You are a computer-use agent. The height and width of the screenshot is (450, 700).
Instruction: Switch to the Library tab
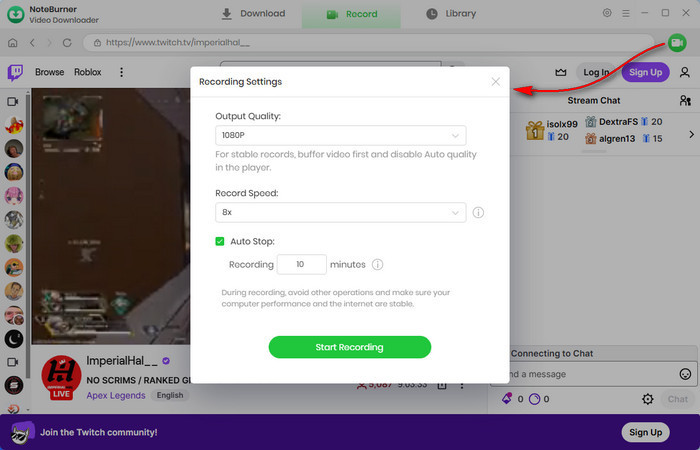tap(451, 14)
